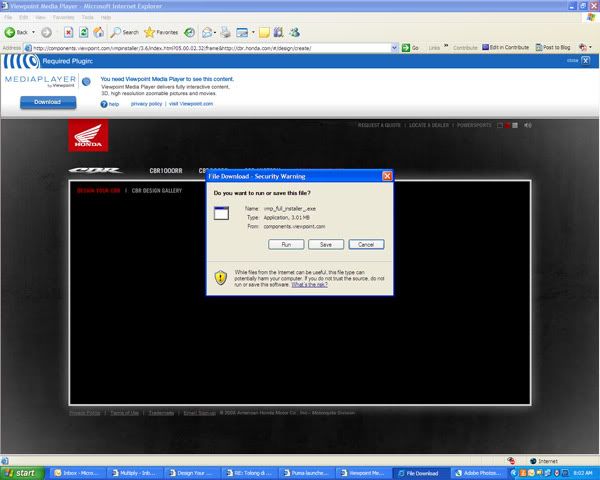Open the Tools menu
The height and width of the screenshot is (480, 600).
click(88, 18)
